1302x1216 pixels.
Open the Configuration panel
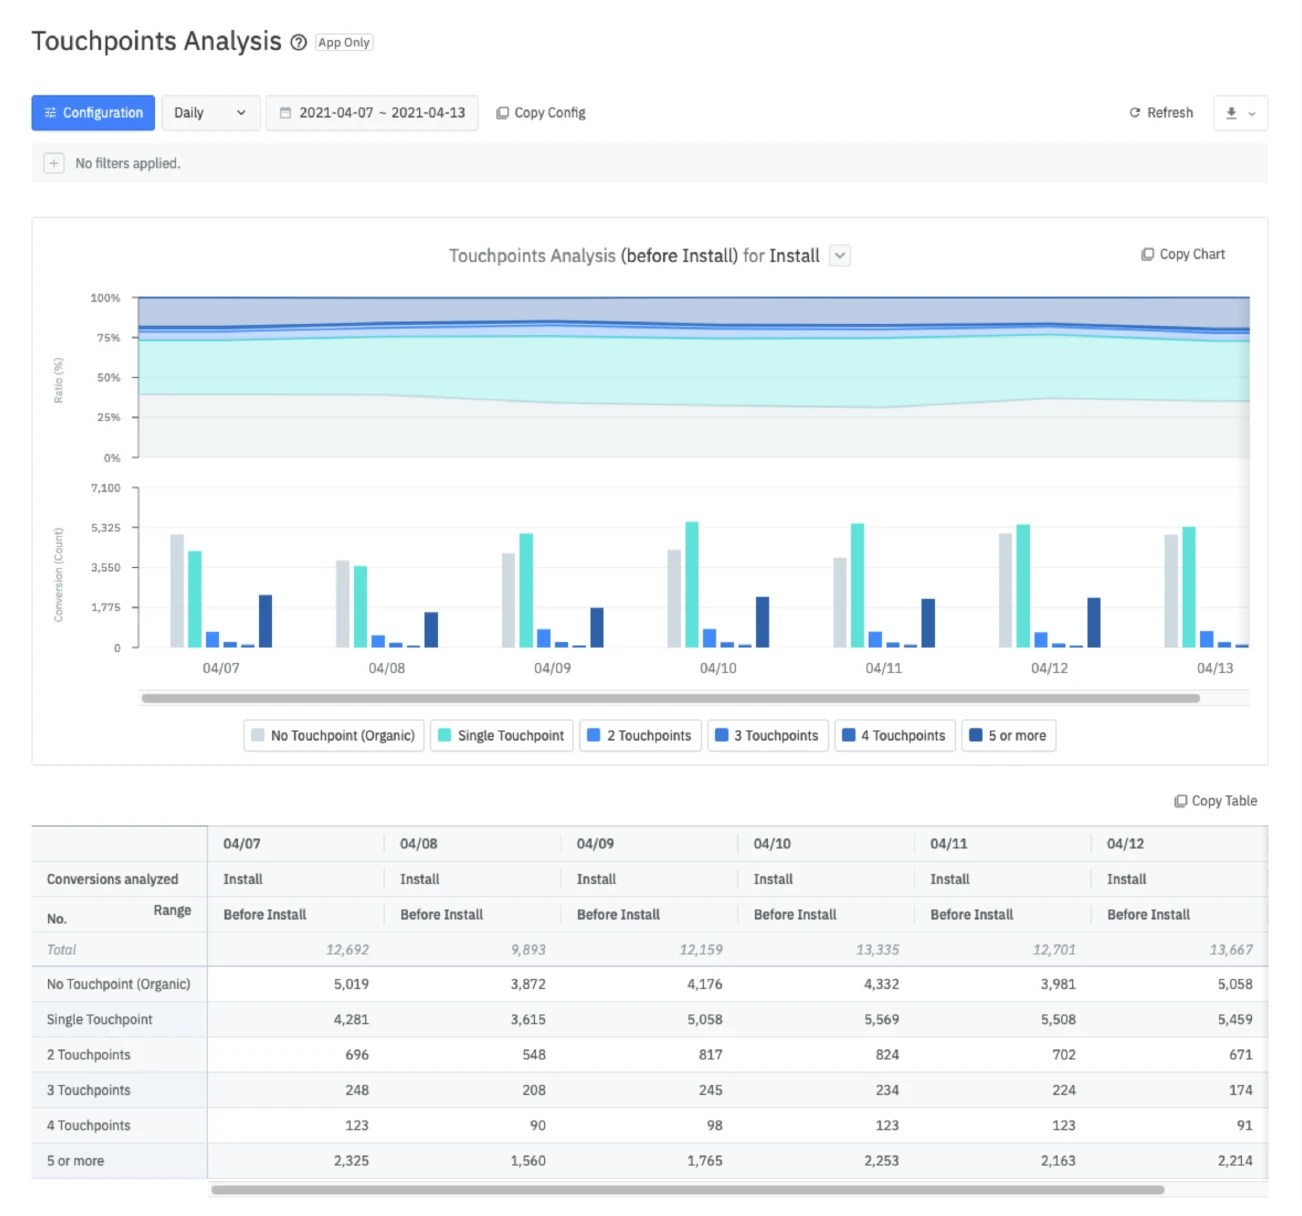pos(93,113)
